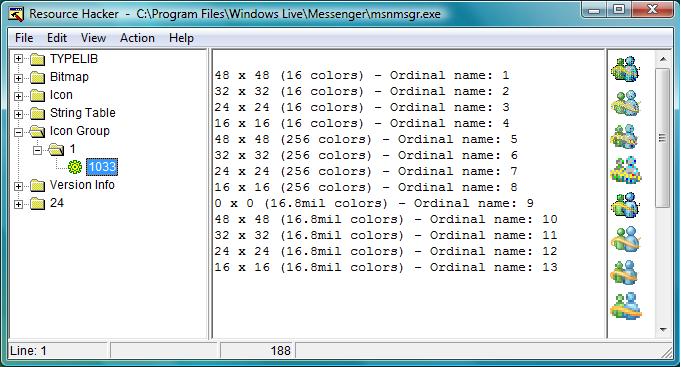This screenshot has width=681, height=367.
Task: Select the Version Info label in tree
Action: point(82,185)
